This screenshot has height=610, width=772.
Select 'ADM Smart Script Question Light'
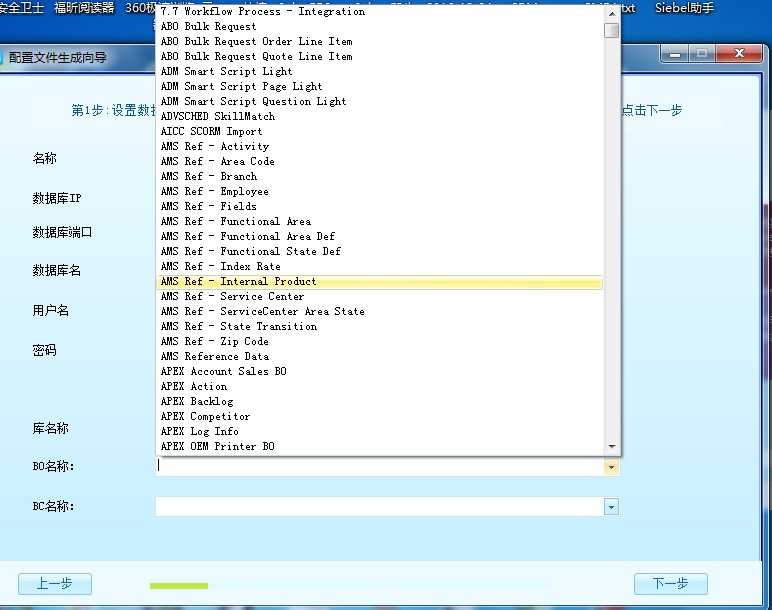(379, 101)
